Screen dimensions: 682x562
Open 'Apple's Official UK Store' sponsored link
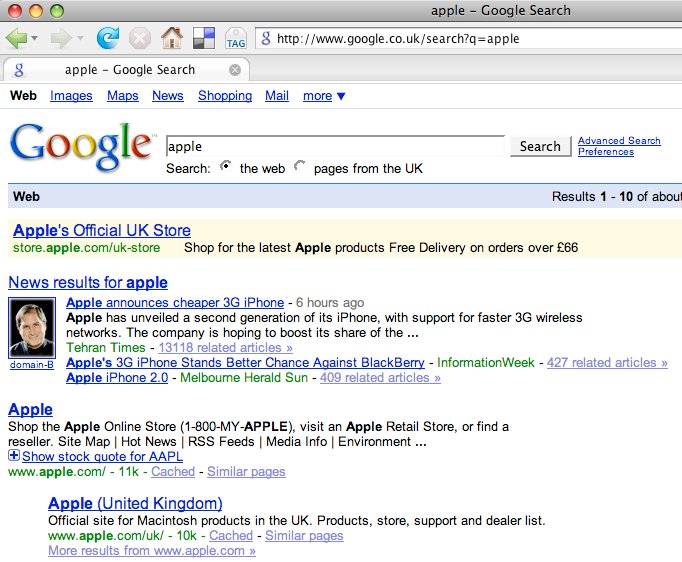coord(102,230)
